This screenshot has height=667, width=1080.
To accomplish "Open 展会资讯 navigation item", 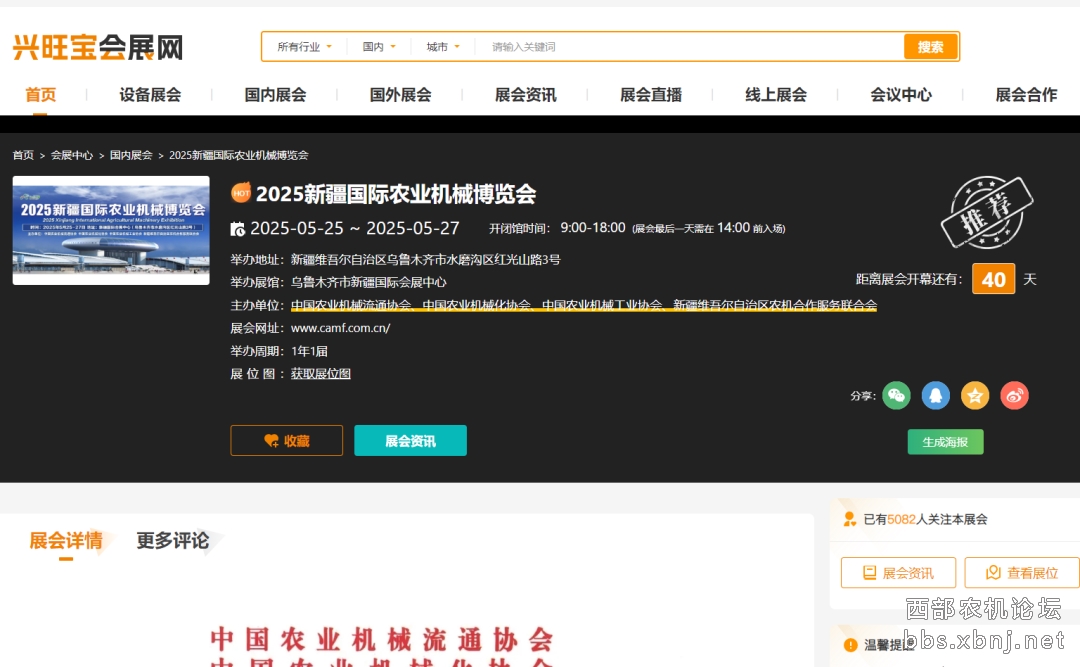I will (x=526, y=95).
